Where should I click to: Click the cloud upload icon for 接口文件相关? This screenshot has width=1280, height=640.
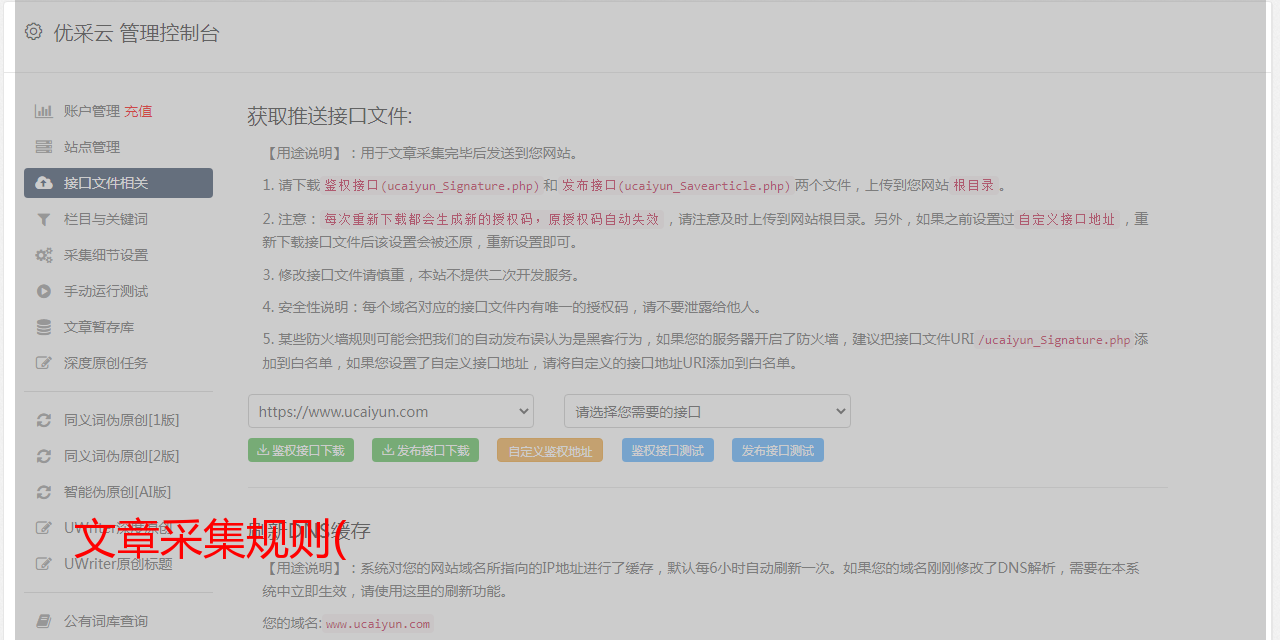[x=44, y=183]
